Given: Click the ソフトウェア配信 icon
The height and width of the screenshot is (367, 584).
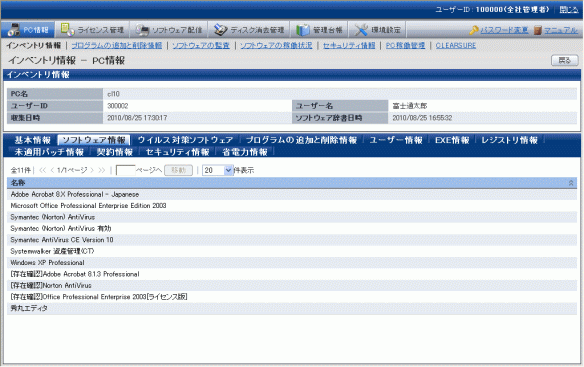Looking at the screenshot, I should point(142,30).
